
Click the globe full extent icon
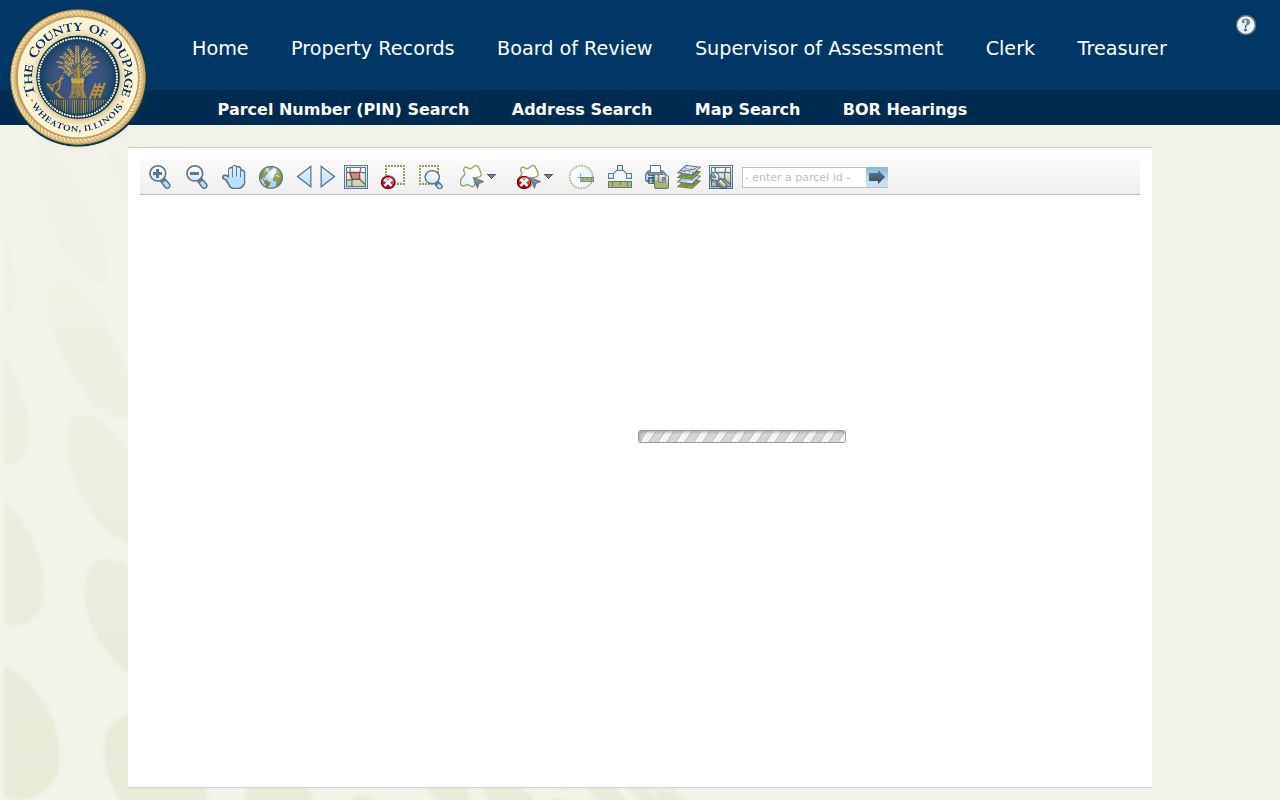(271, 177)
